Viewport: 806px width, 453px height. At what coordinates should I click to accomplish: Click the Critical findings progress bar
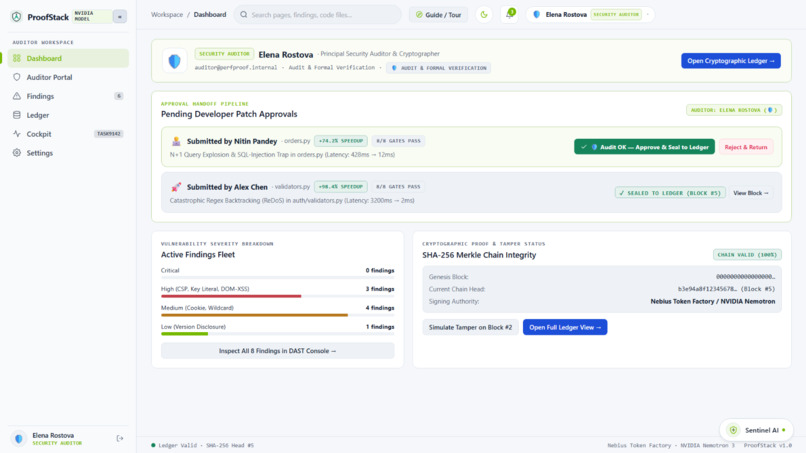[278, 278]
